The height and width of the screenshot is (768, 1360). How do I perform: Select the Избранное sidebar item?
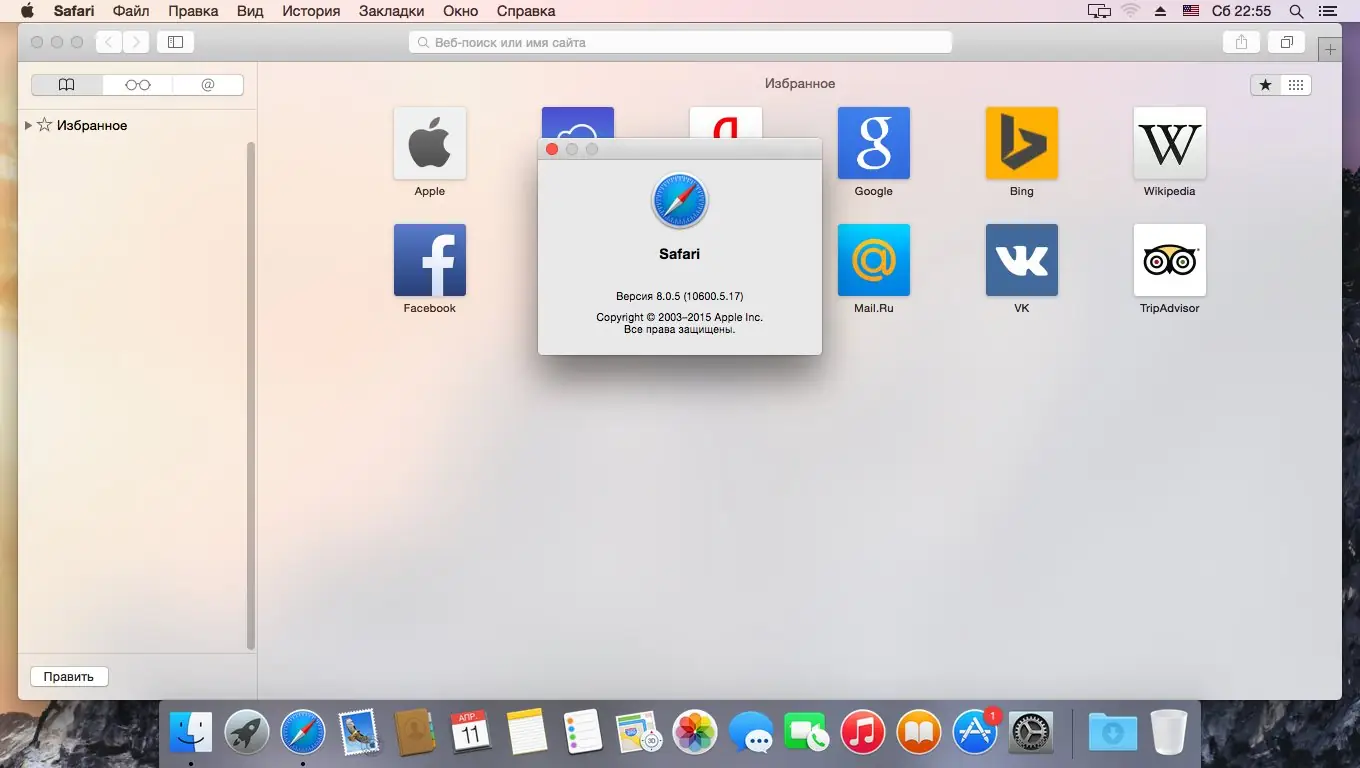pyautogui.click(x=92, y=125)
